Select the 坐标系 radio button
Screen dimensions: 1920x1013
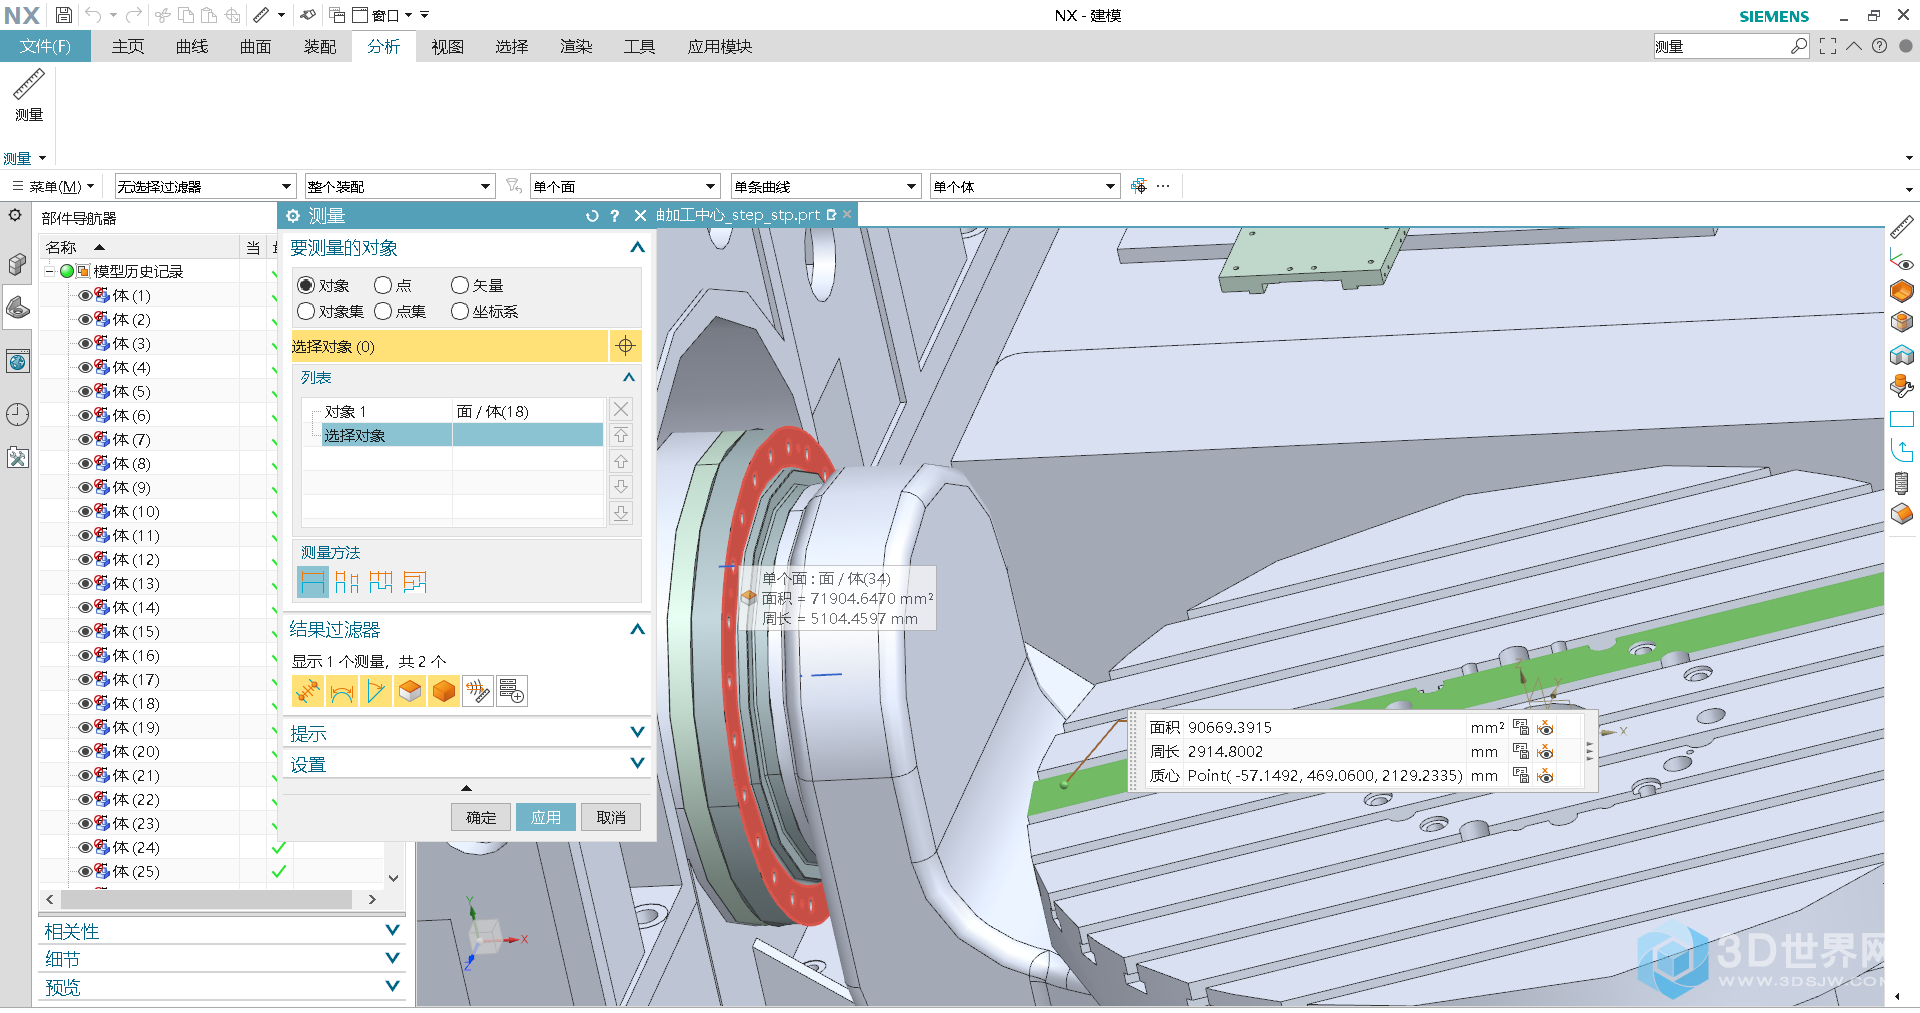(x=460, y=311)
